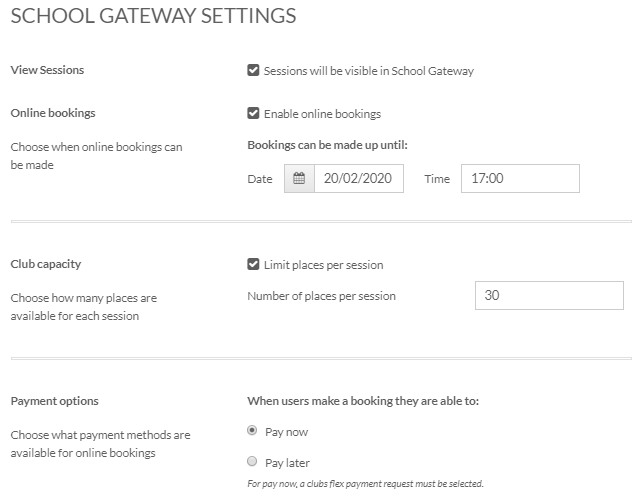Click the School Gateway Settings heading

153,16
